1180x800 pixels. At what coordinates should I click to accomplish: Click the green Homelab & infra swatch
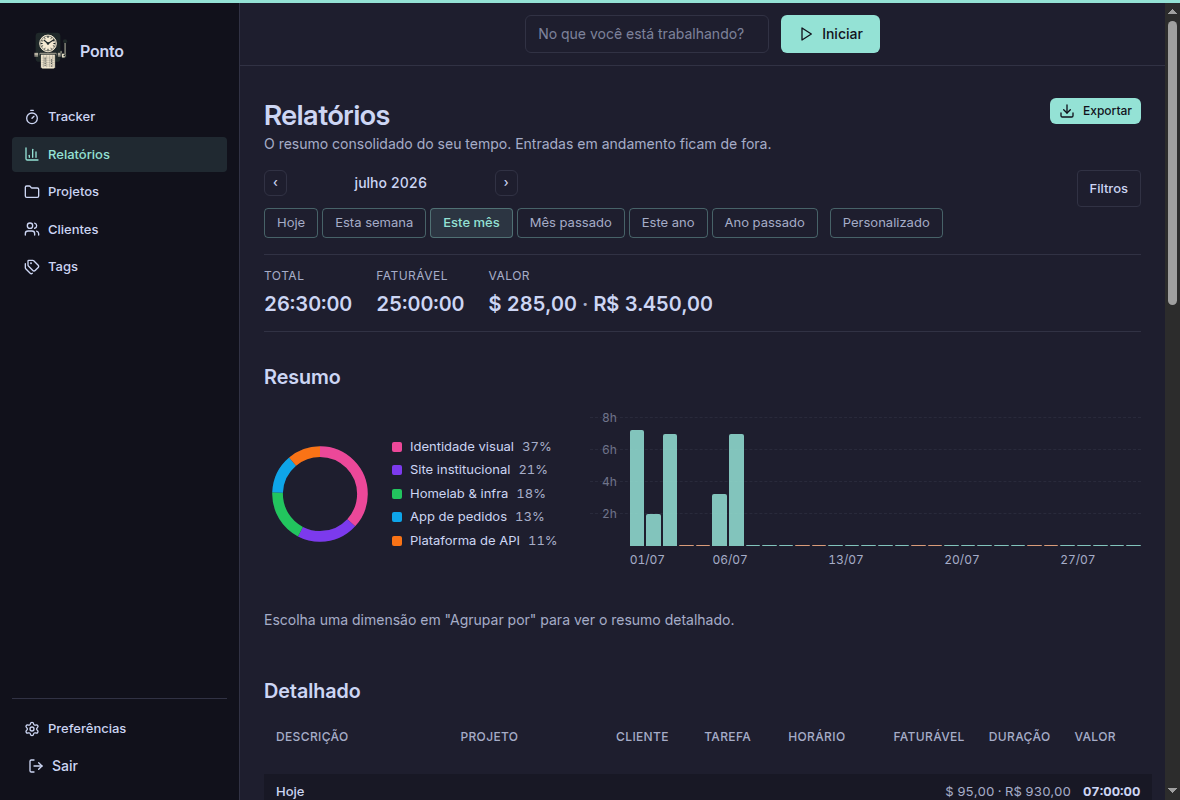pyautogui.click(x=397, y=494)
